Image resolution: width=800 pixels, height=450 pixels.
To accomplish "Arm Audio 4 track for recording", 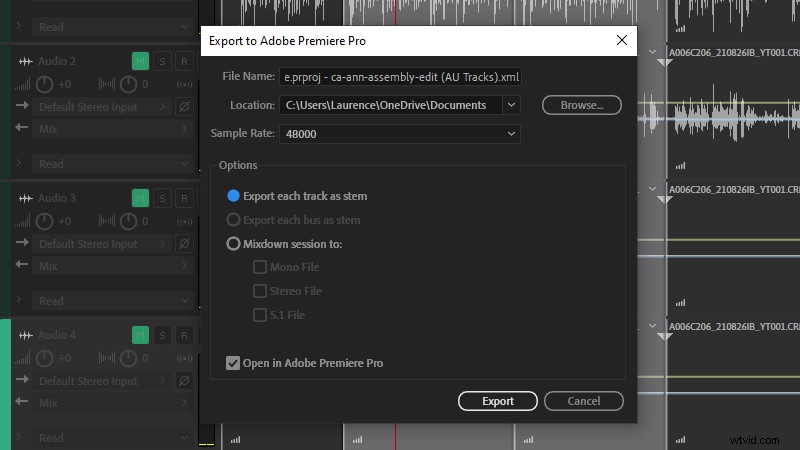I will (x=184, y=335).
